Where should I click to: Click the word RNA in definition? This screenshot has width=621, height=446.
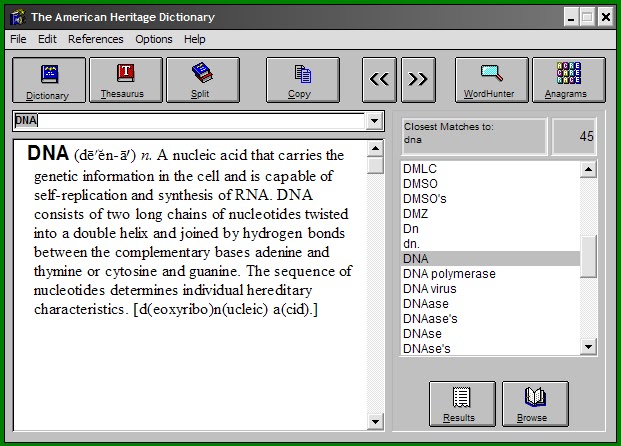click(x=252, y=195)
